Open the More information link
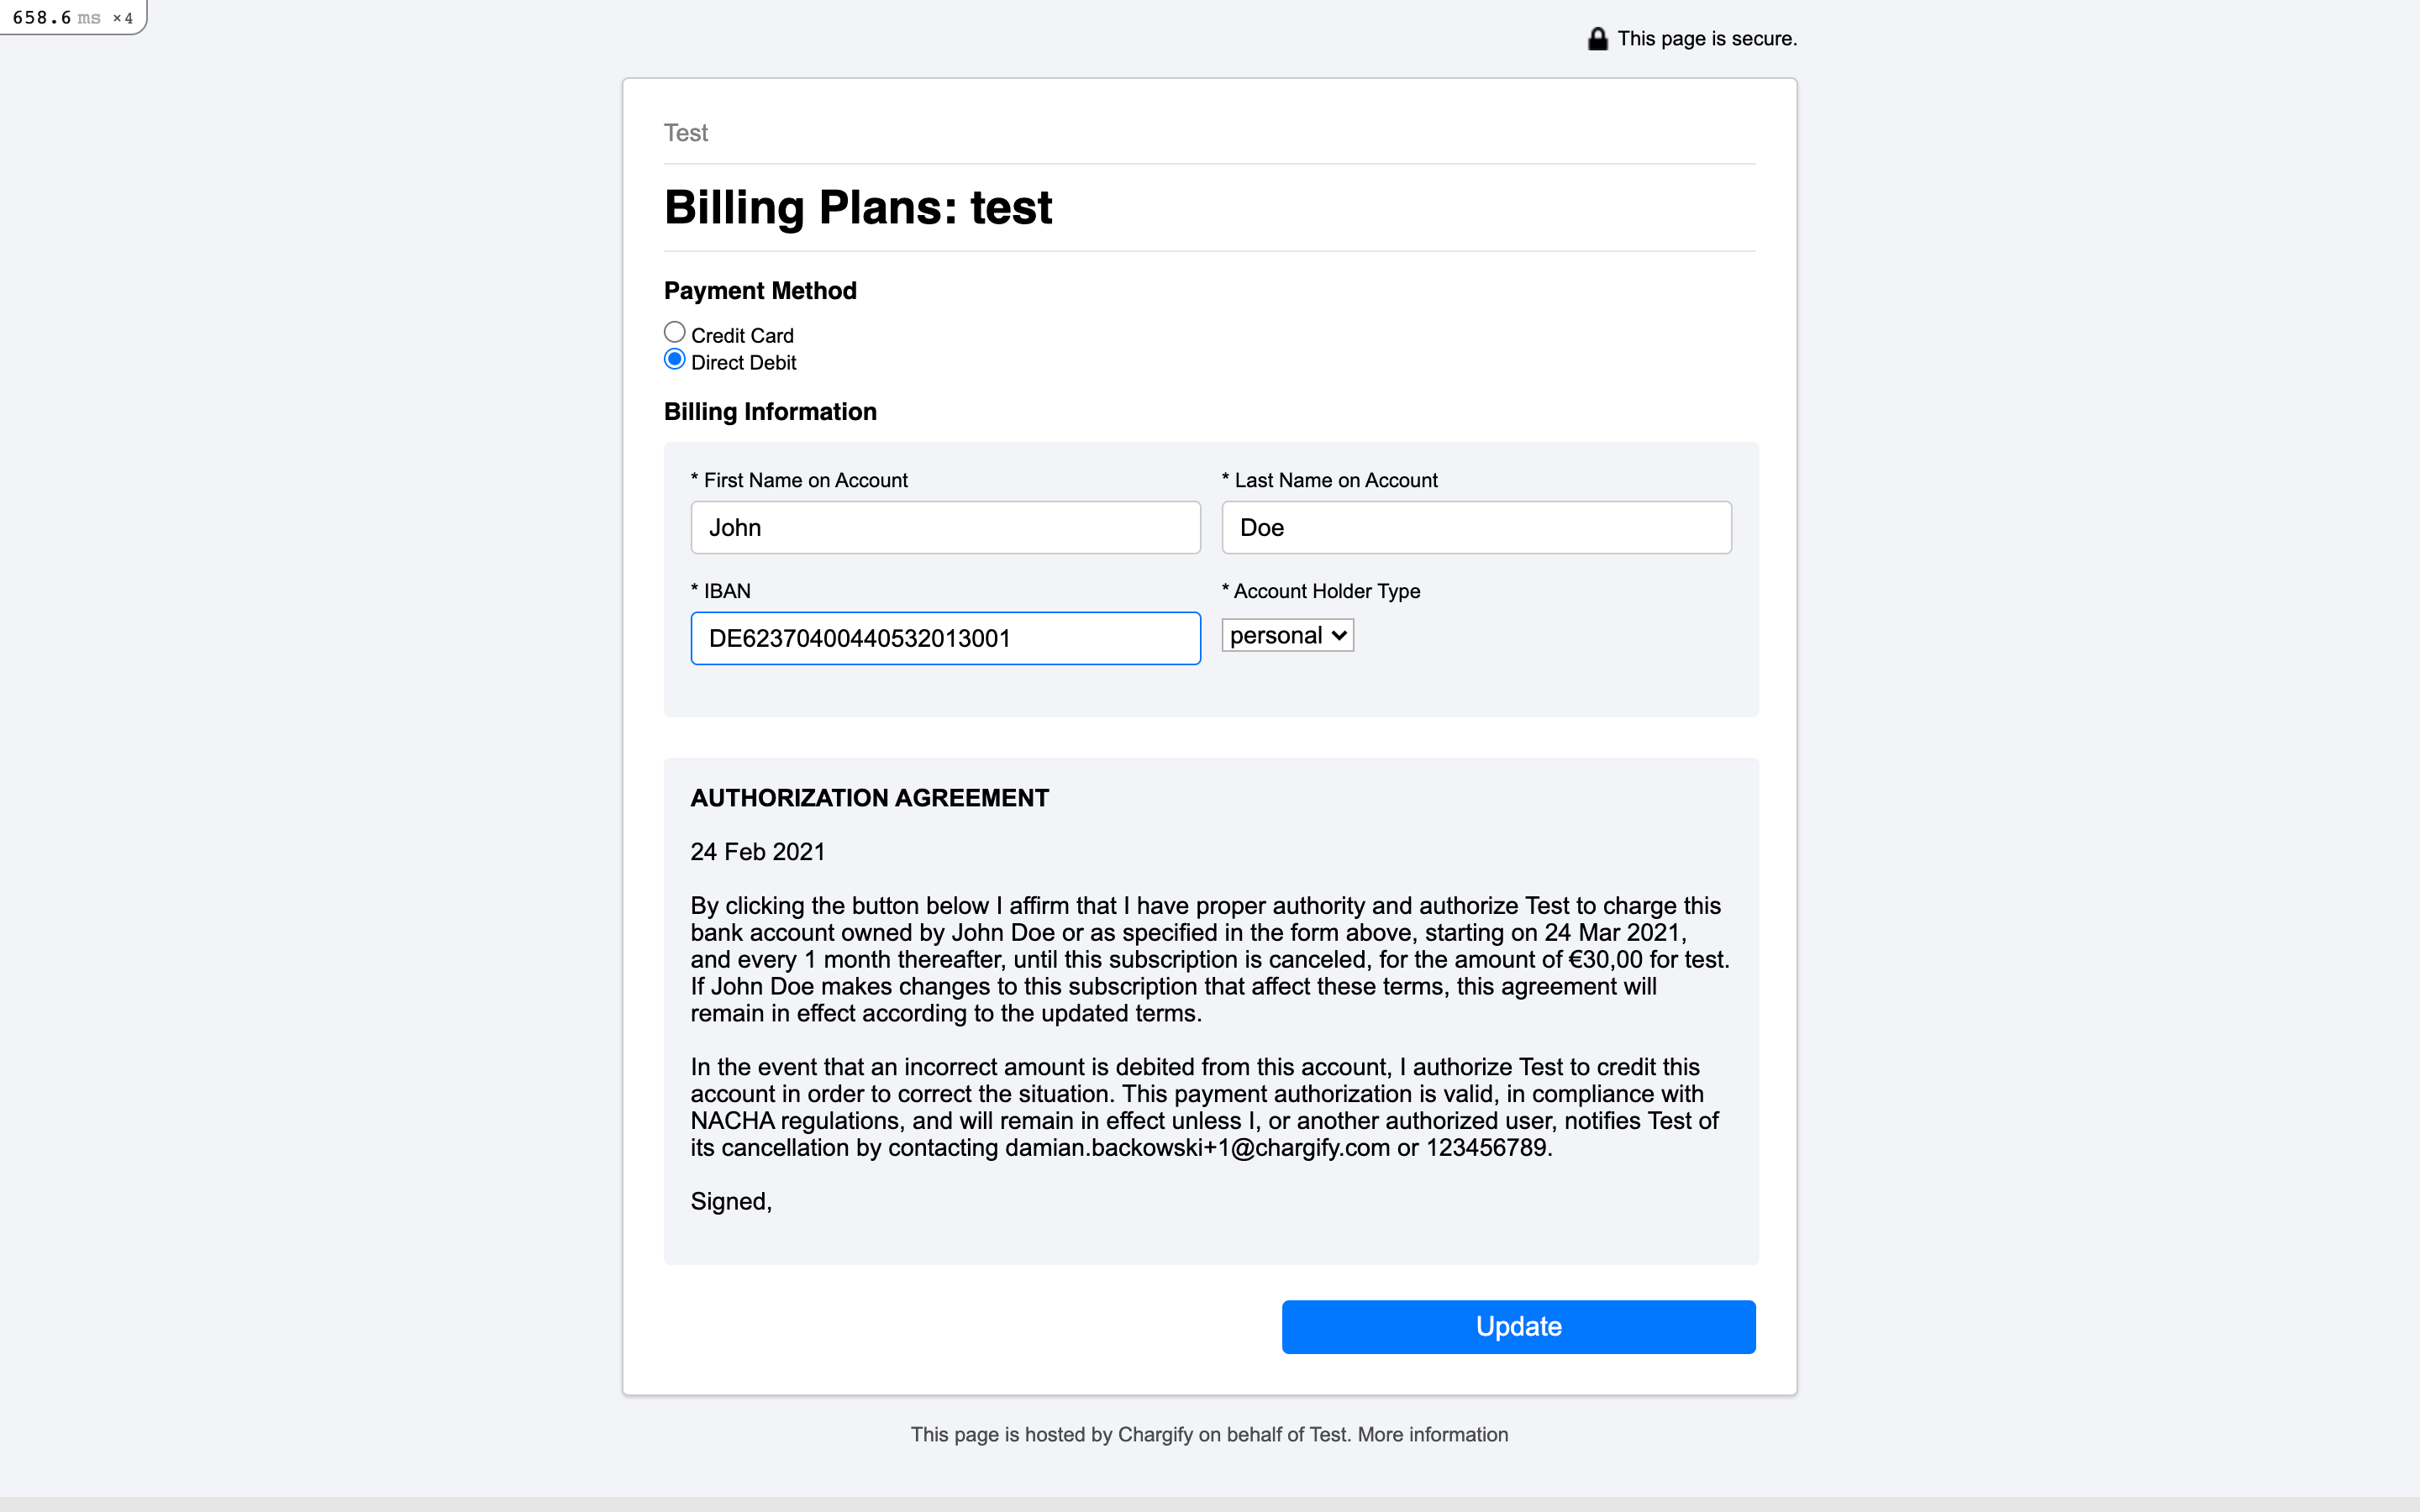This screenshot has height=1512, width=2420. pyautogui.click(x=1432, y=1433)
